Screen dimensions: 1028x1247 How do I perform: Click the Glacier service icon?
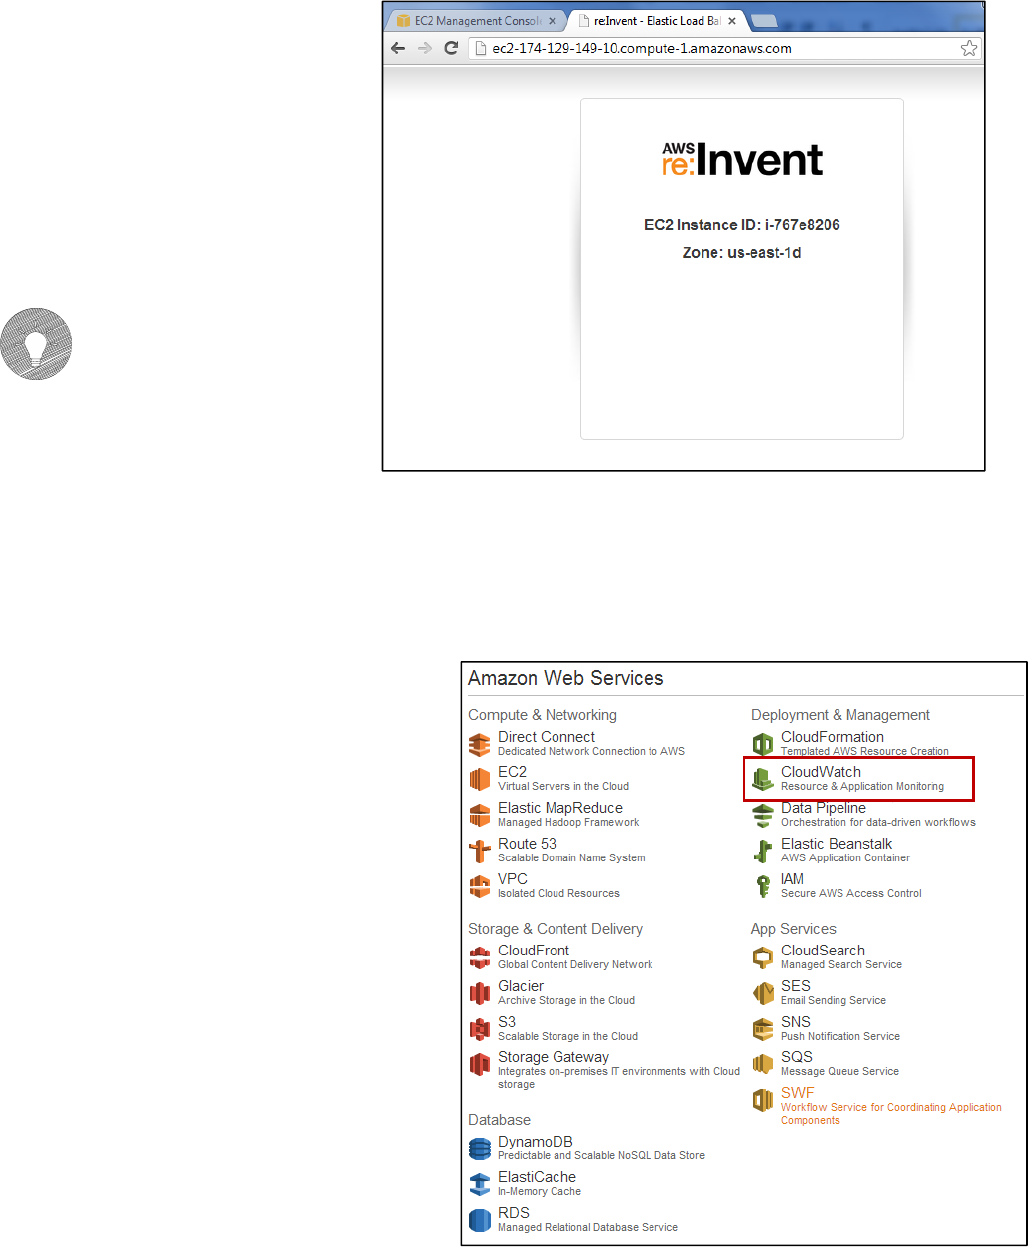(x=480, y=993)
